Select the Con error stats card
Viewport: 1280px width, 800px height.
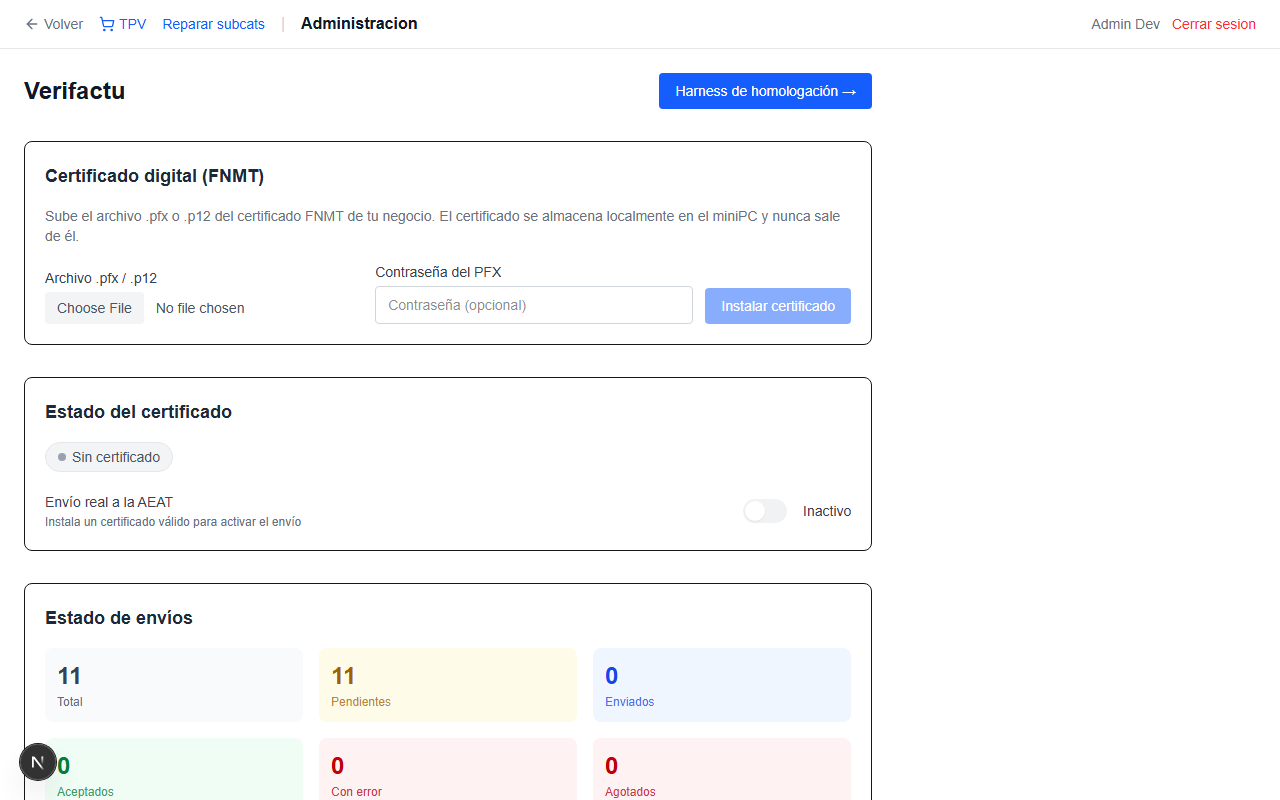448,770
